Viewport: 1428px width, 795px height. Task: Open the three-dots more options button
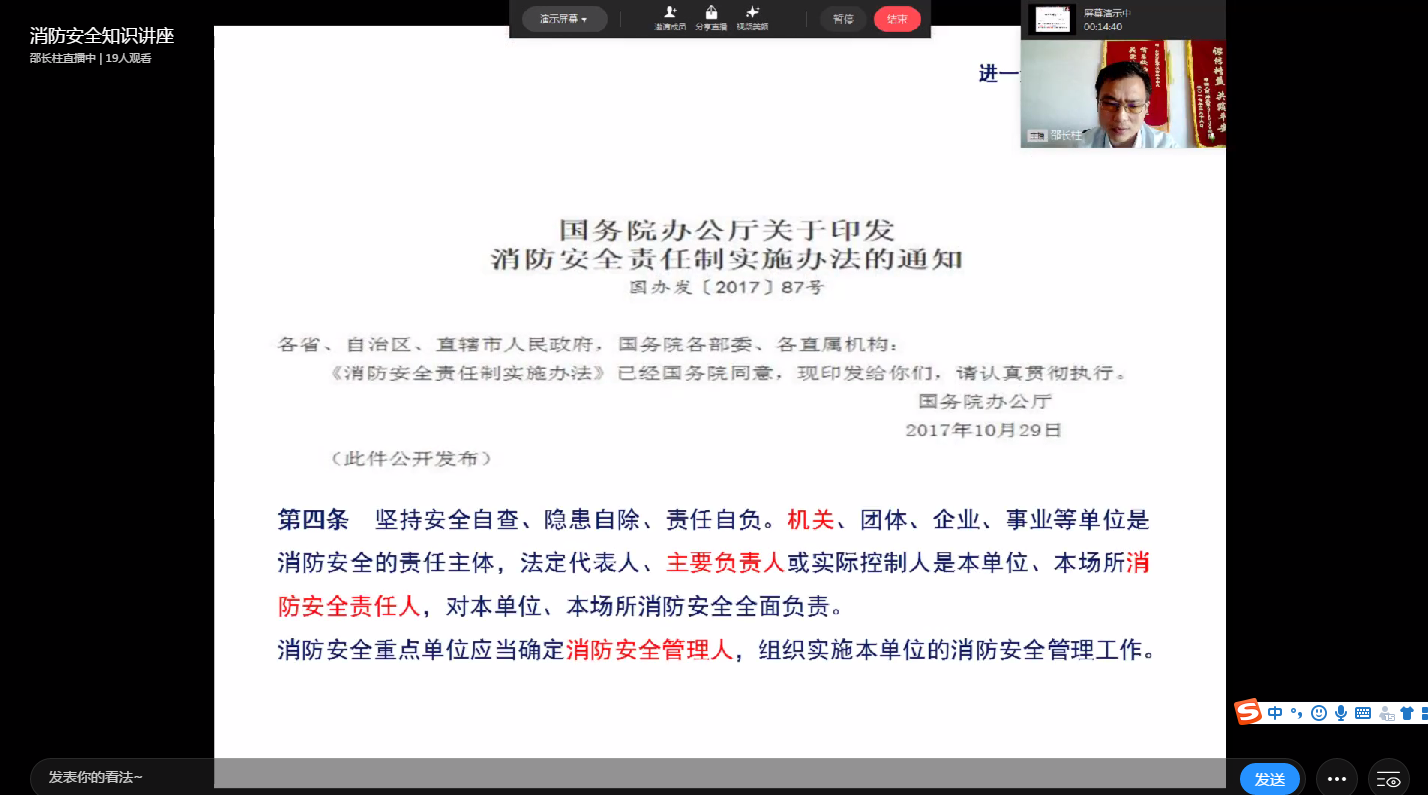coord(1336,779)
